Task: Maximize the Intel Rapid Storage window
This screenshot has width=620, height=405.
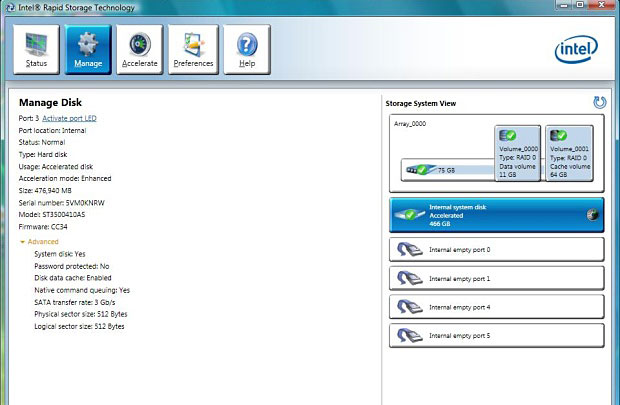Action: click(x=580, y=5)
